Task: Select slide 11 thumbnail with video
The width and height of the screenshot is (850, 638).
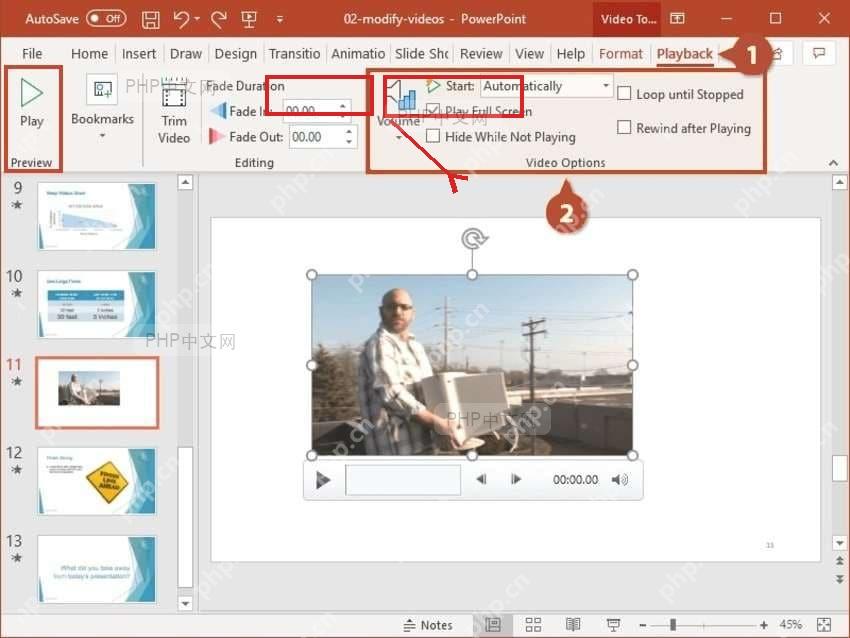Action: point(97,393)
